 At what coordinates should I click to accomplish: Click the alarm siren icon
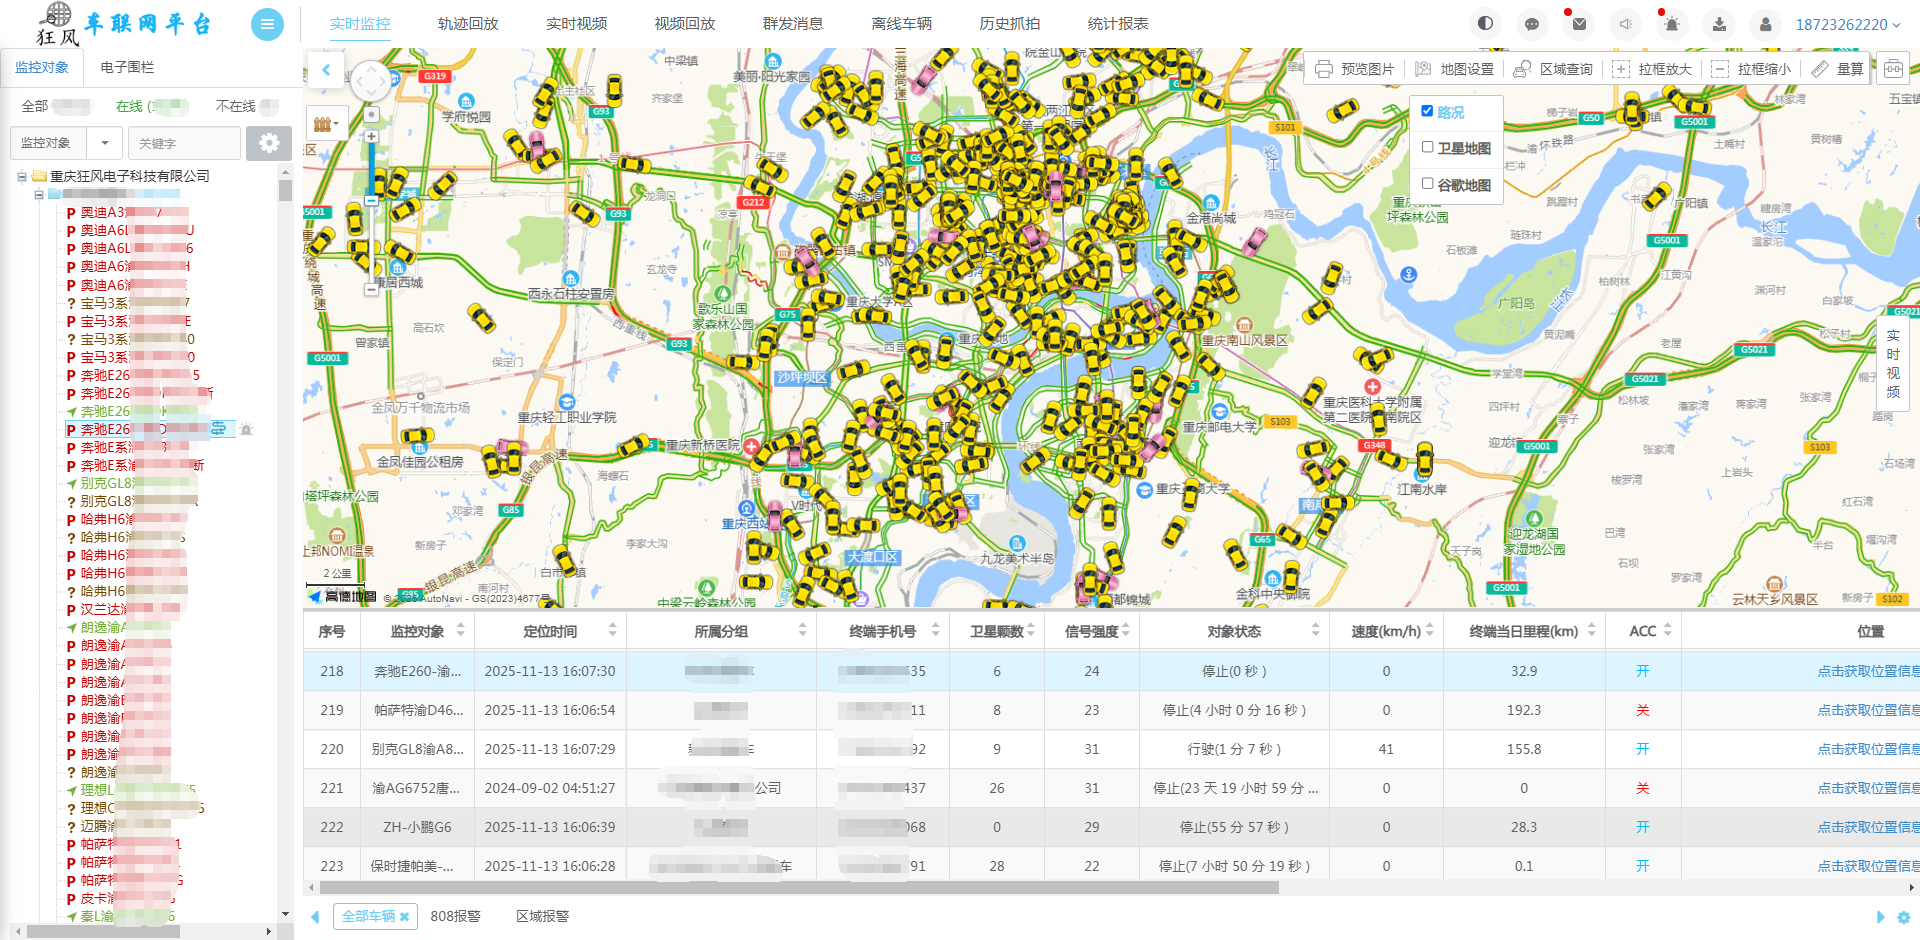(x=1672, y=24)
